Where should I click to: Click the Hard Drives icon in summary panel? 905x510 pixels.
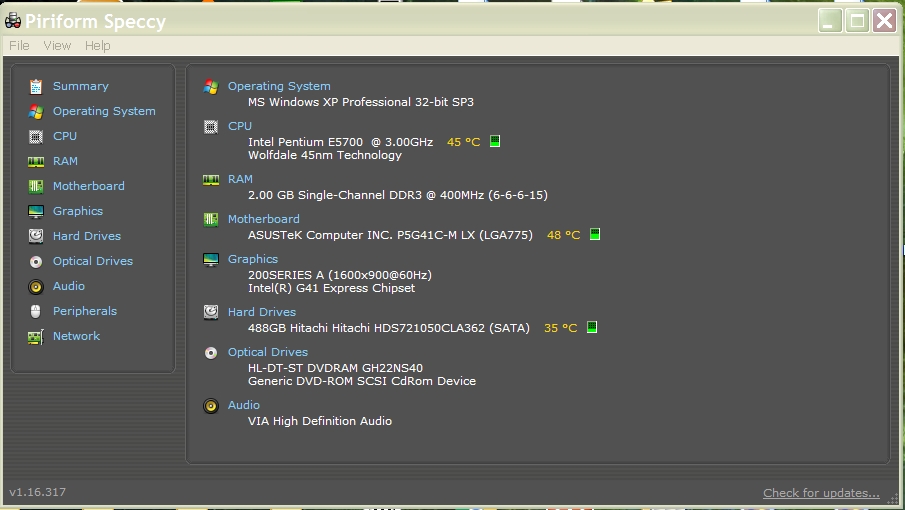pos(211,312)
